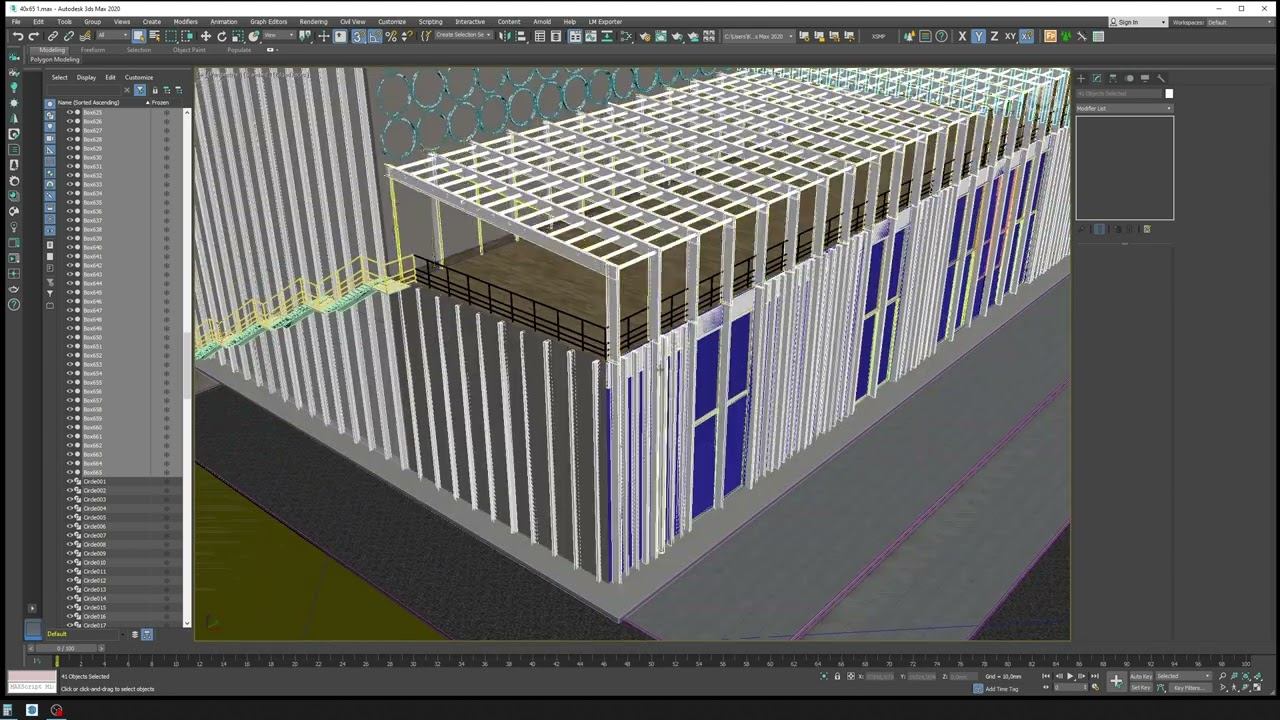1280x720 pixels.
Task: Toggle visibility eye for Box625
Action: click(x=70, y=112)
